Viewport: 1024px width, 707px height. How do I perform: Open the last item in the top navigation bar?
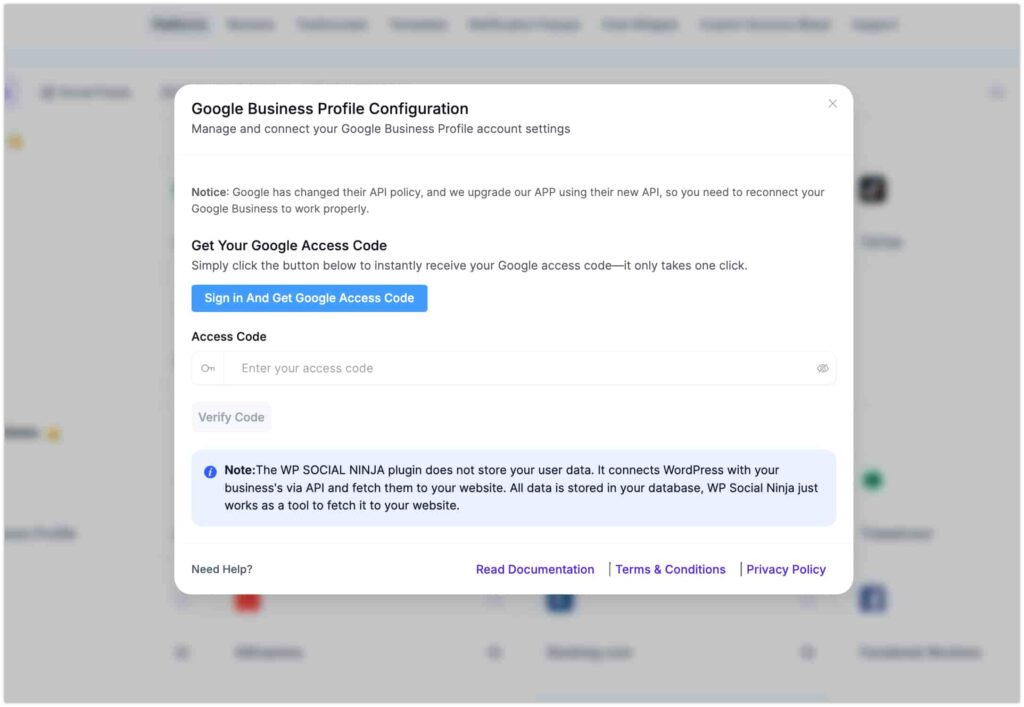(x=874, y=23)
